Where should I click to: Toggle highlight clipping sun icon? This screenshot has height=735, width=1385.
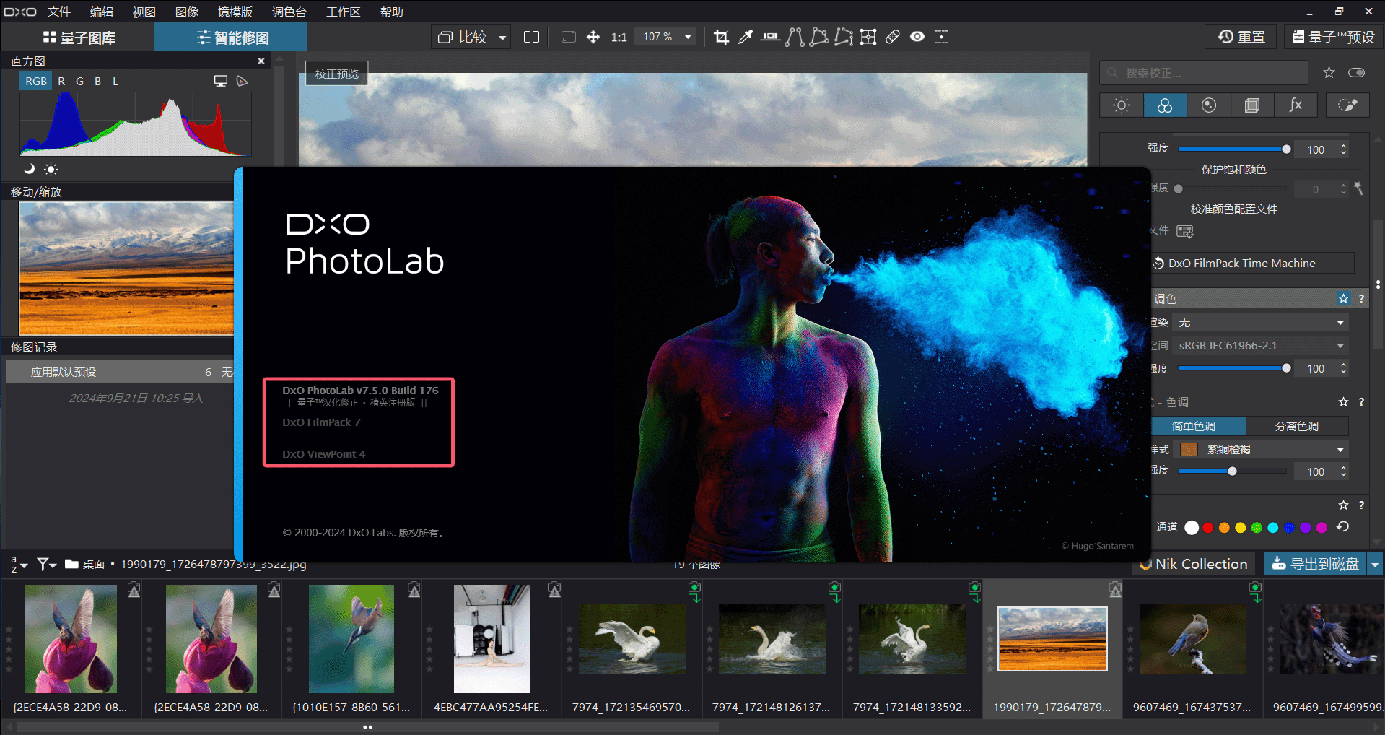(51, 168)
